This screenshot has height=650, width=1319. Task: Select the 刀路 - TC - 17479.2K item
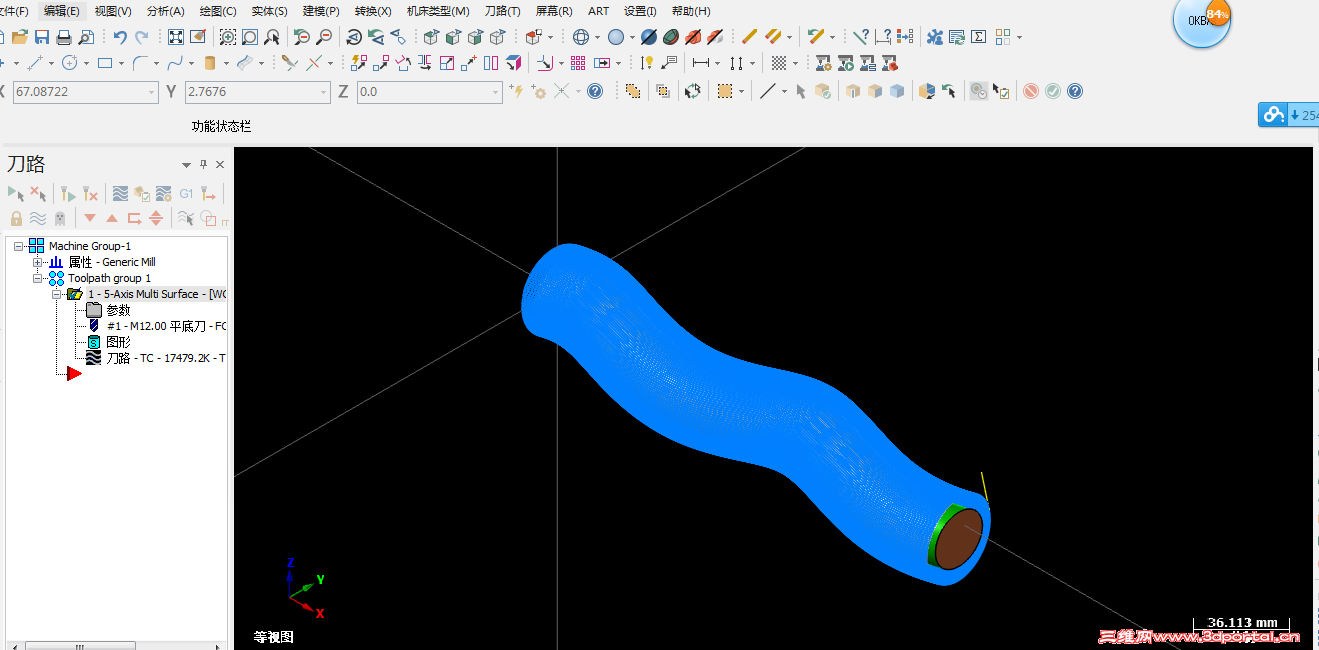(x=156, y=358)
